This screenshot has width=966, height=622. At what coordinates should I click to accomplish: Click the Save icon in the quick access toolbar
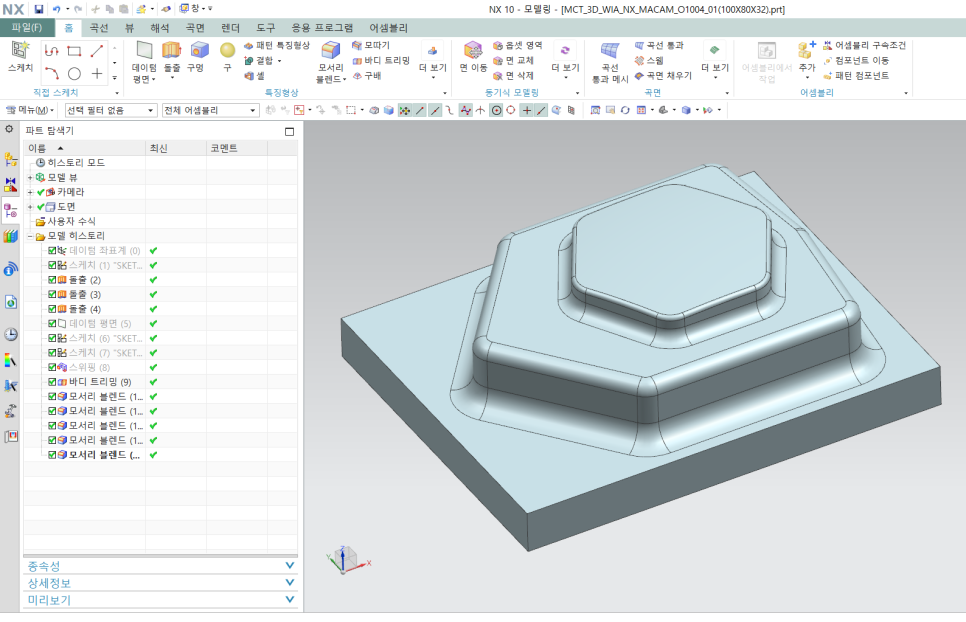tap(39, 9)
